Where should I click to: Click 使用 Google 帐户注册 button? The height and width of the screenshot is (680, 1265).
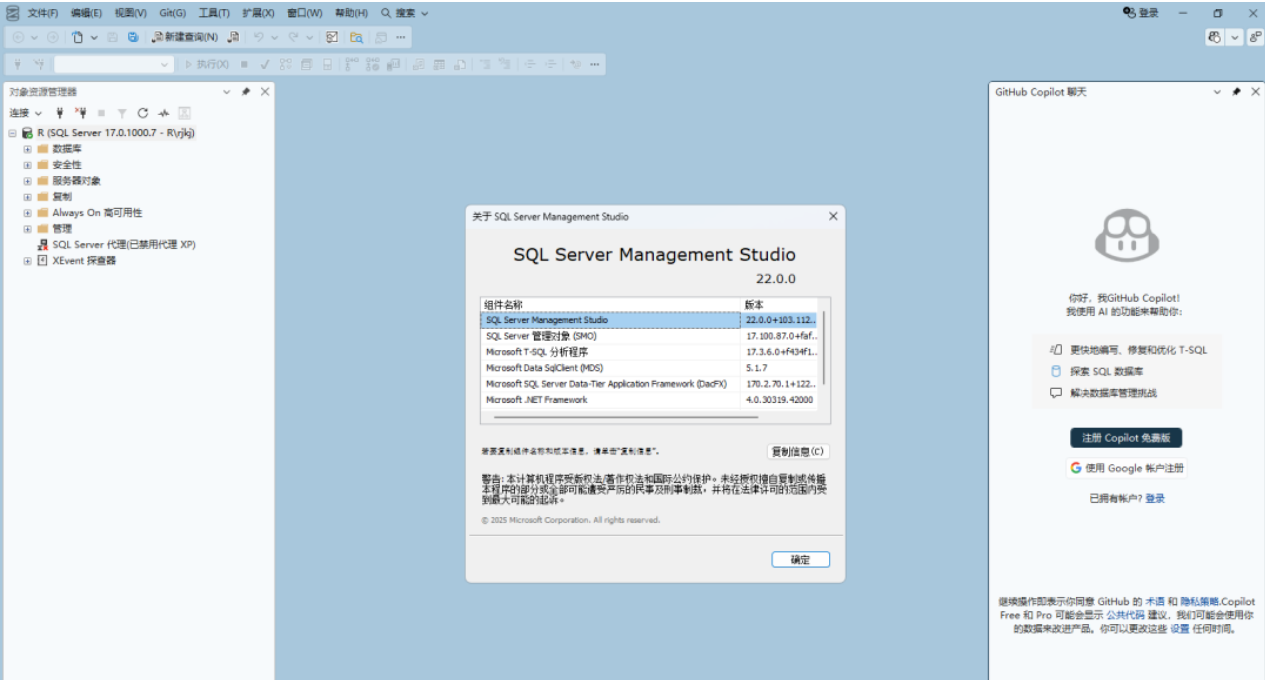pyautogui.click(x=1126, y=468)
